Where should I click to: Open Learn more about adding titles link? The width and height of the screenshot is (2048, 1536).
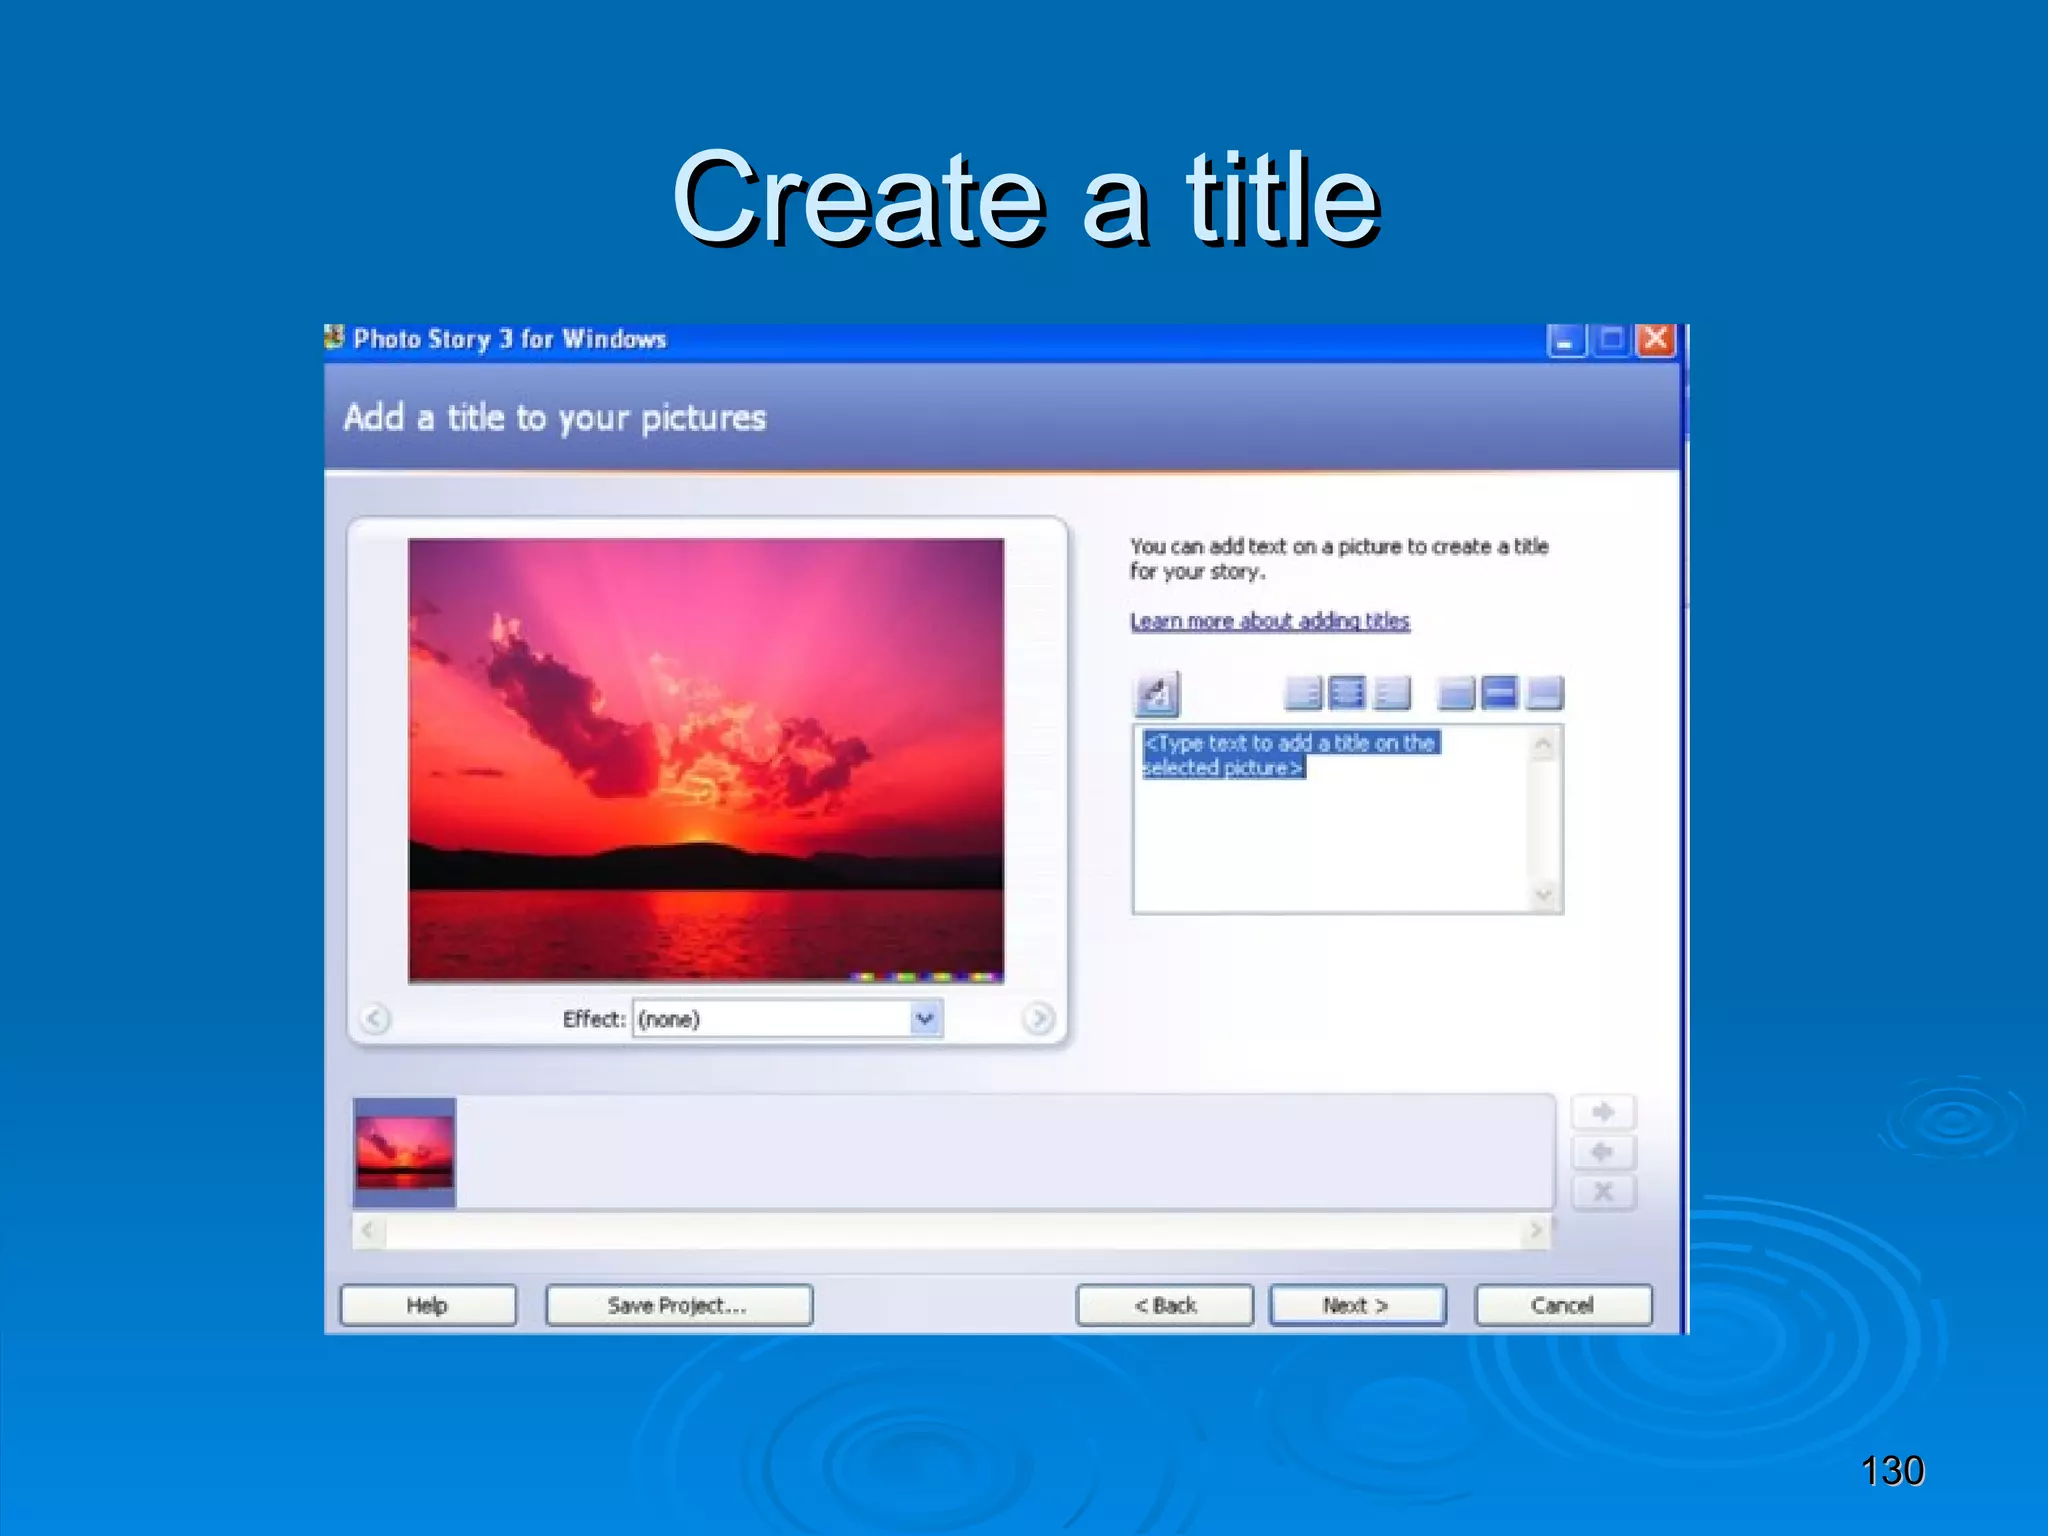click(1269, 621)
